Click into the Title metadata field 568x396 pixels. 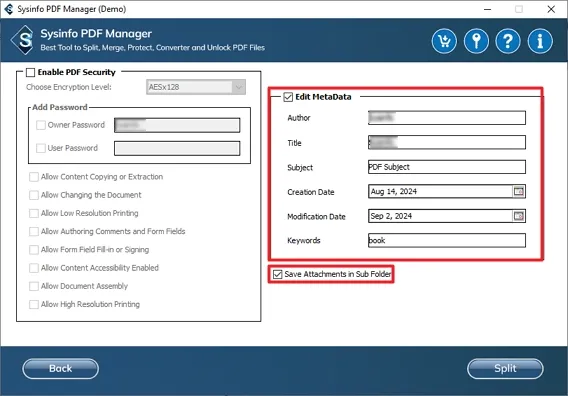[447, 142]
